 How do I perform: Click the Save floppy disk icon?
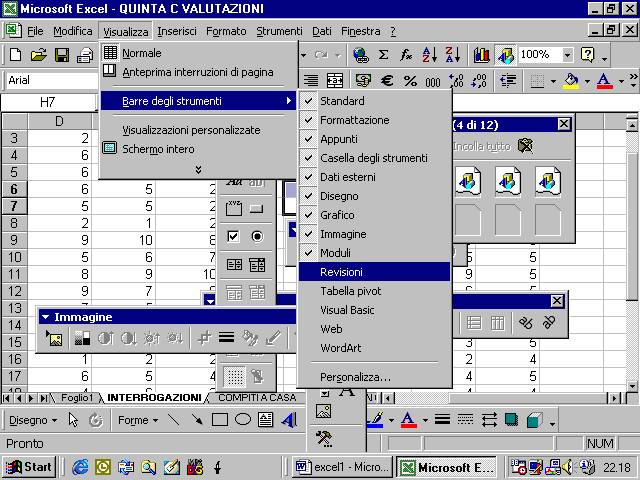pyautogui.click(x=62, y=55)
